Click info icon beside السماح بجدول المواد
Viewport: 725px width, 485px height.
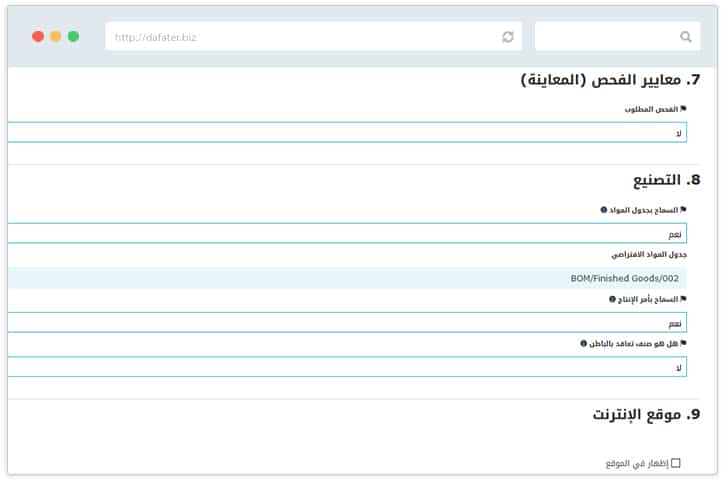coord(603,210)
